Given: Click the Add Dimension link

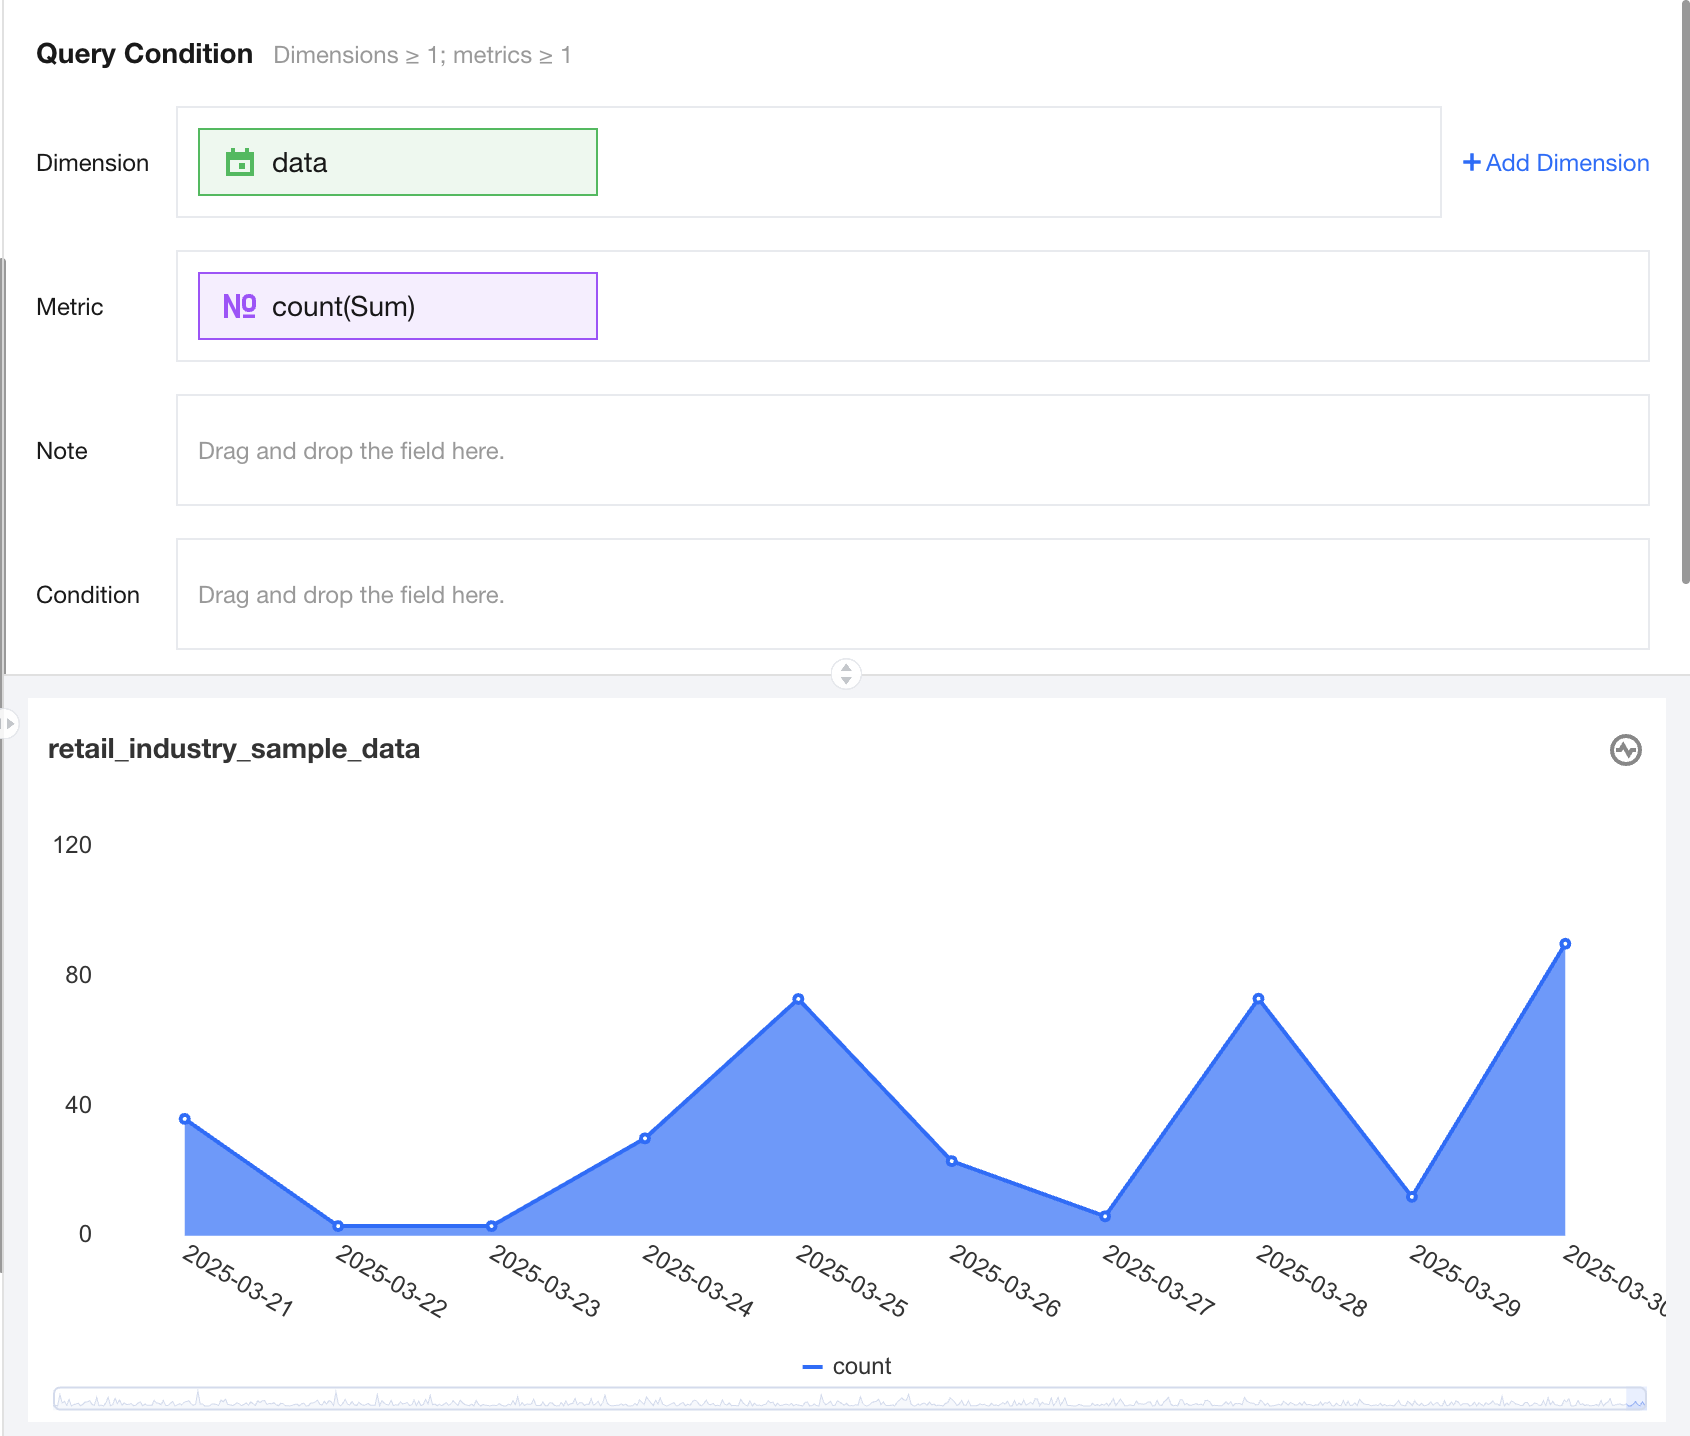Looking at the screenshot, I should [x=1566, y=163].
